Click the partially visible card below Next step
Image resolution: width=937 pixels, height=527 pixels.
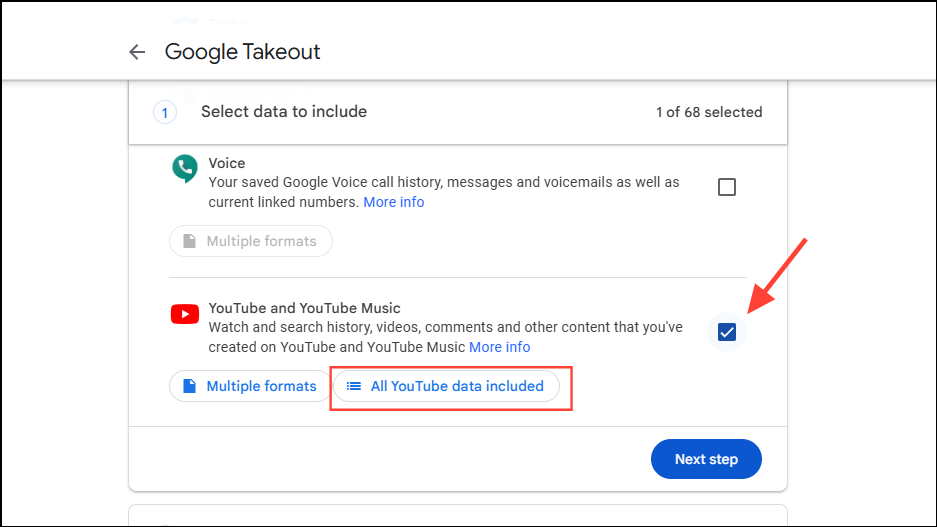458,517
